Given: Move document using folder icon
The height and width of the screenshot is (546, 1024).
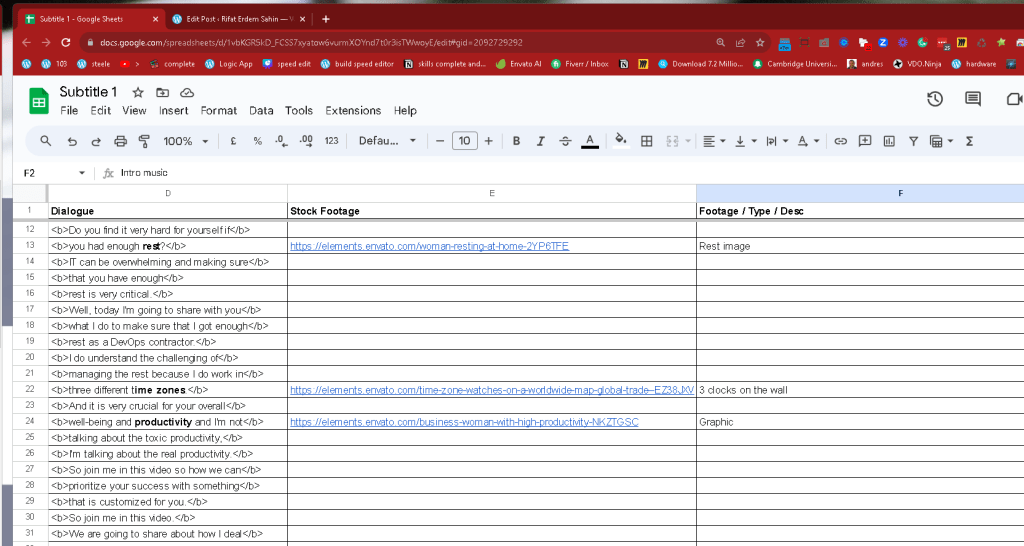Looking at the screenshot, I should pyautogui.click(x=162, y=93).
